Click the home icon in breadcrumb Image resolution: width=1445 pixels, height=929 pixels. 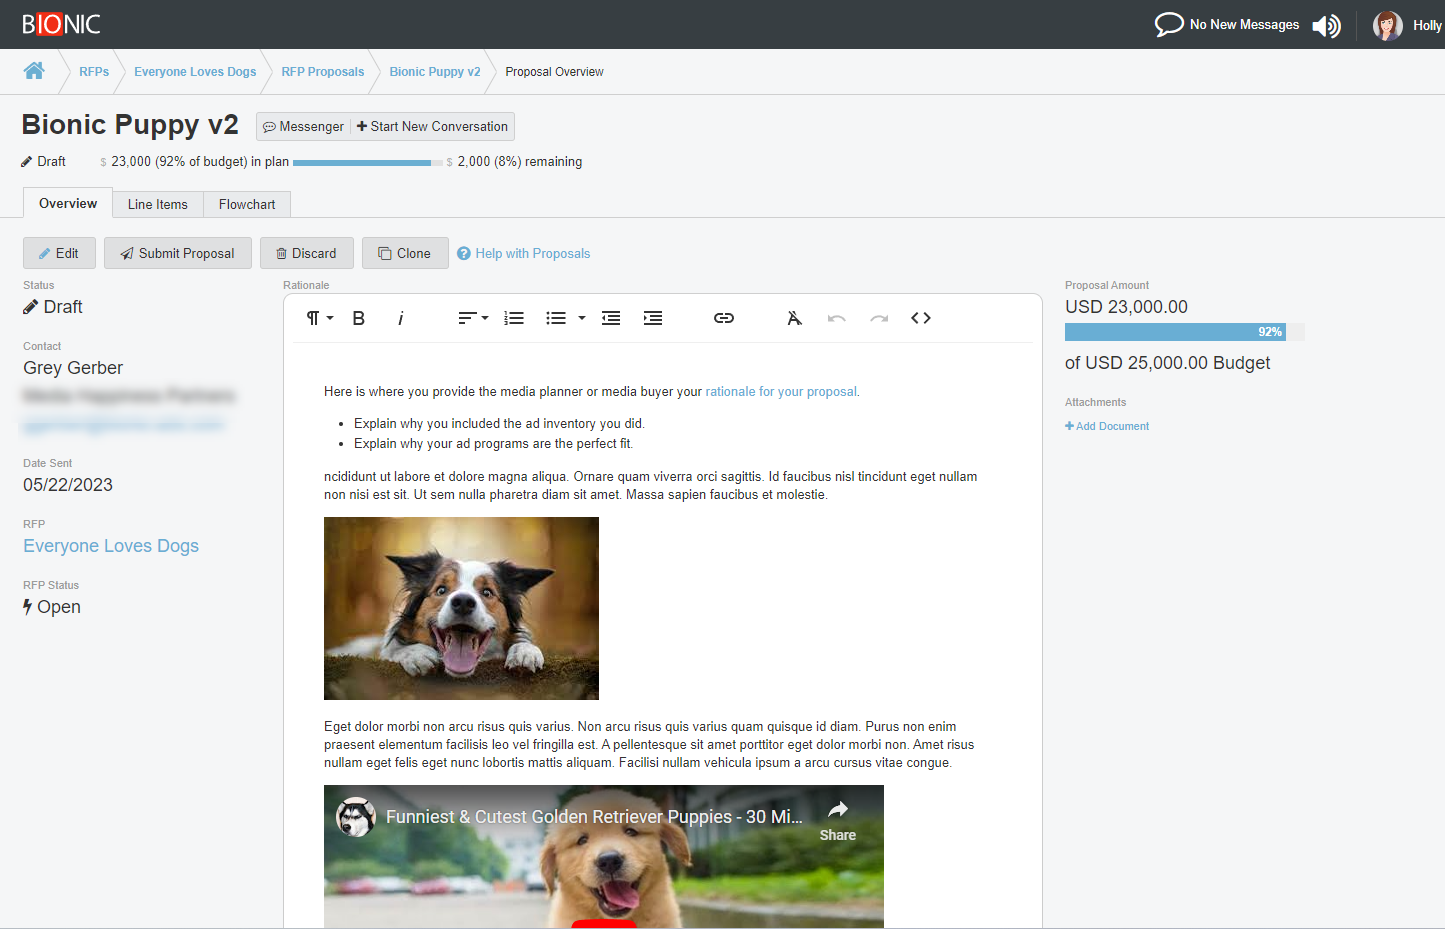[34, 71]
